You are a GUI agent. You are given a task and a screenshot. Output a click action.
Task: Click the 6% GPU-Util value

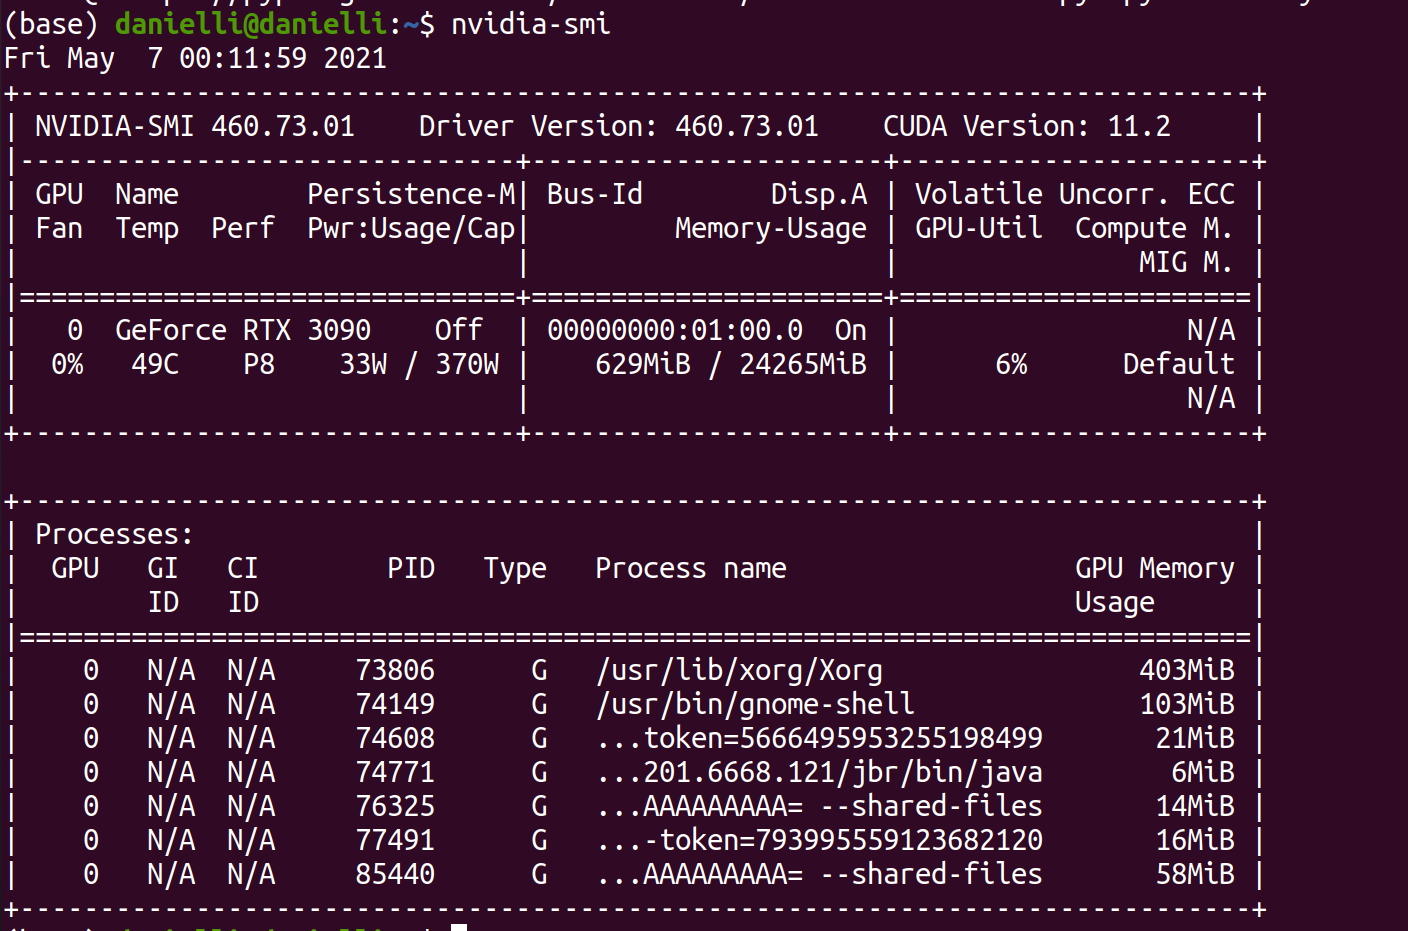click(x=1011, y=364)
